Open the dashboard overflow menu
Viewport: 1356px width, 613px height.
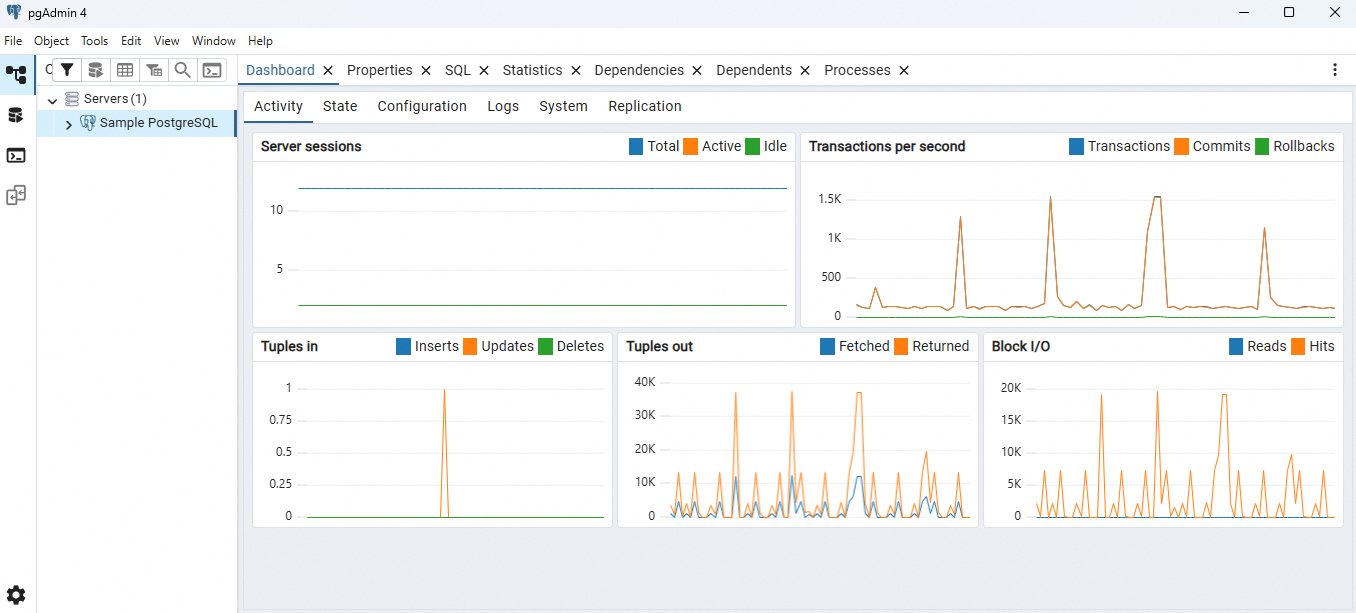[1335, 69]
